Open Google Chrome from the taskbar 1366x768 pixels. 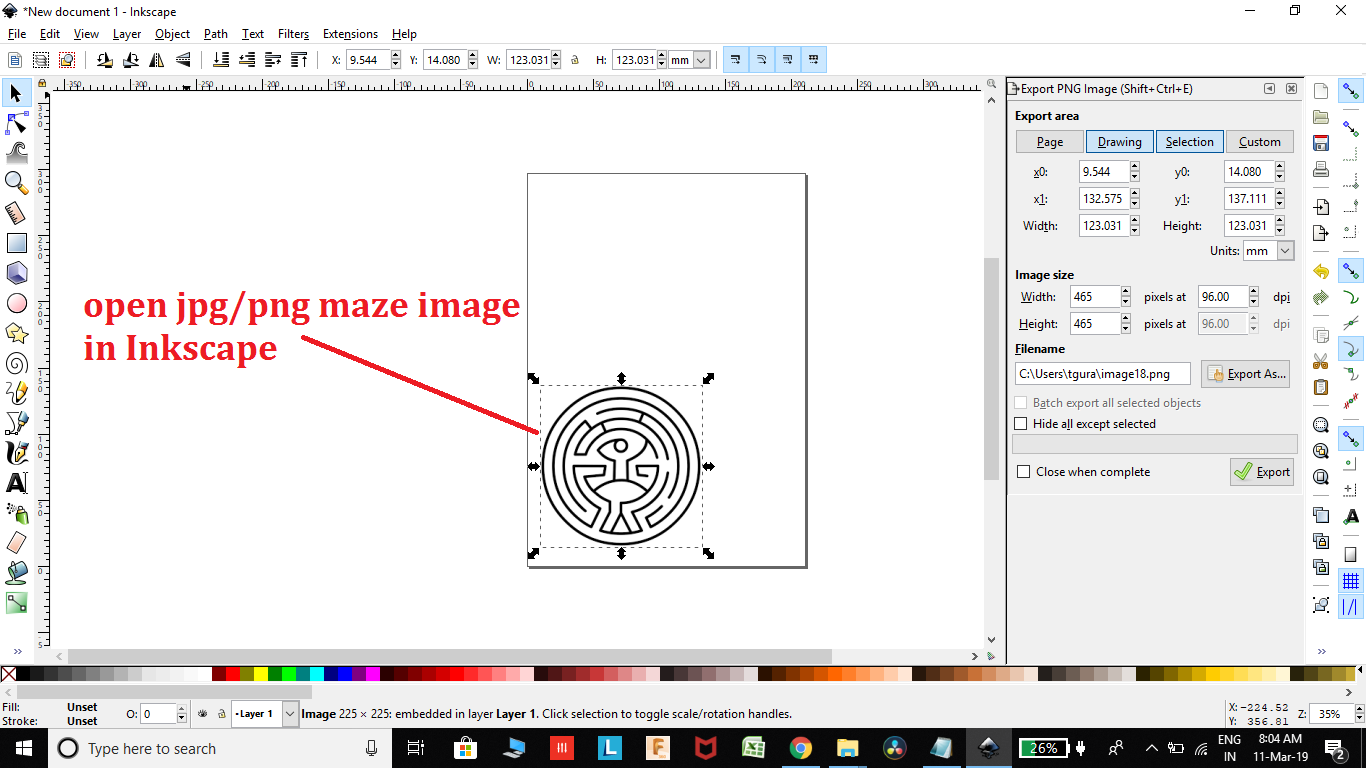(x=800, y=748)
